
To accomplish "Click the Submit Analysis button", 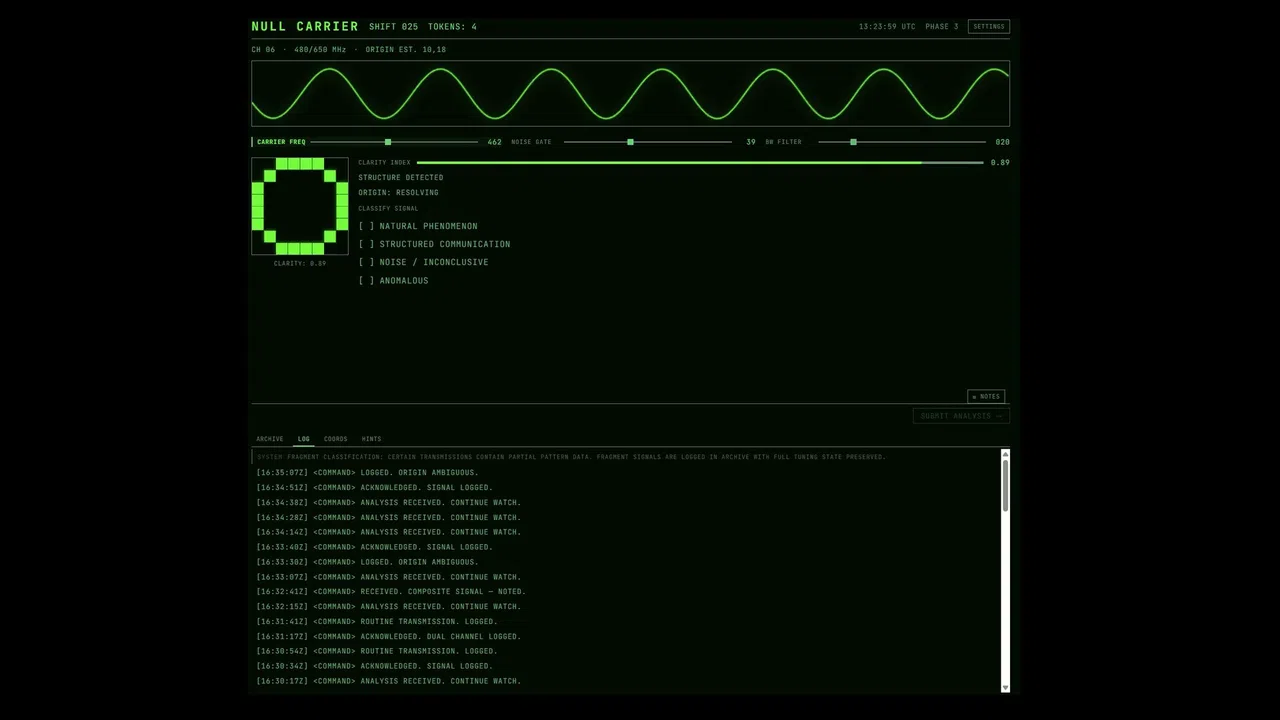I will click(961, 416).
